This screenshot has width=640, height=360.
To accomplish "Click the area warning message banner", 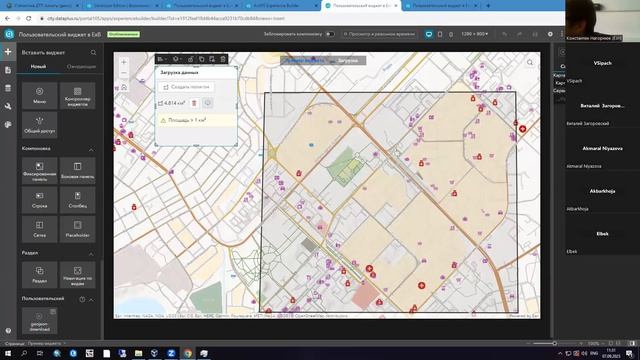I will [x=197, y=120].
